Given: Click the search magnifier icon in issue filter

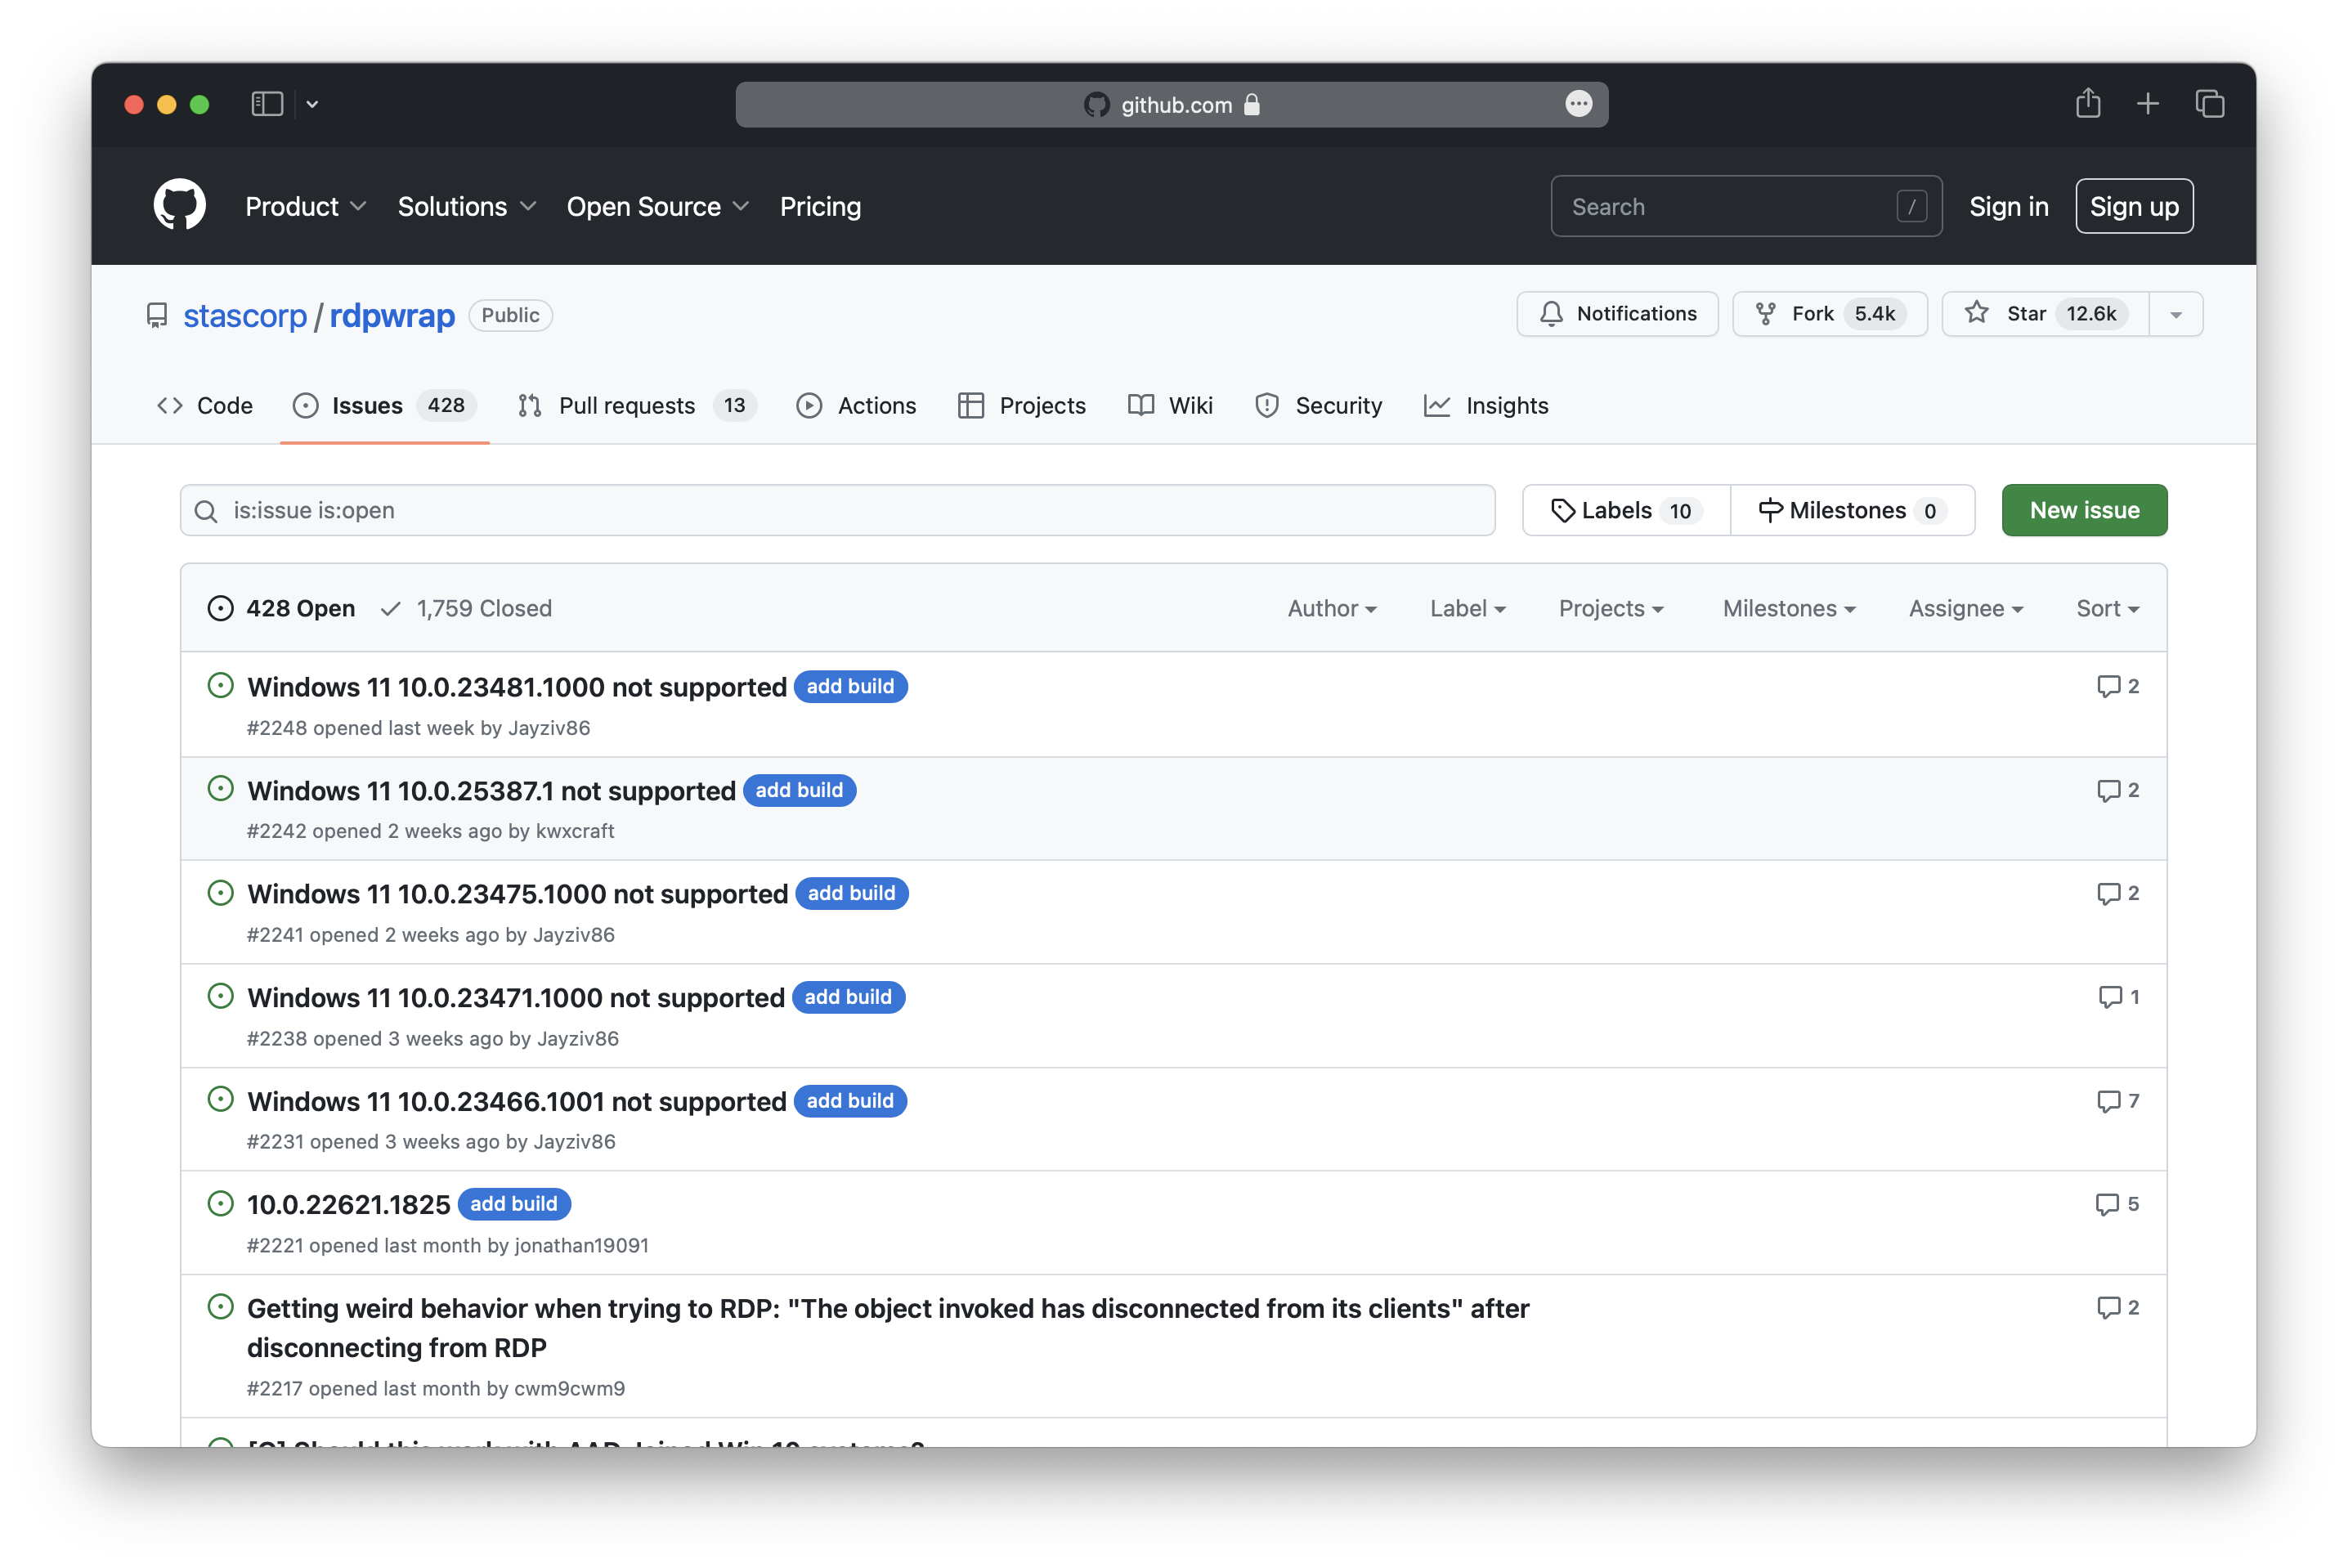Looking at the screenshot, I should click(x=206, y=511).
